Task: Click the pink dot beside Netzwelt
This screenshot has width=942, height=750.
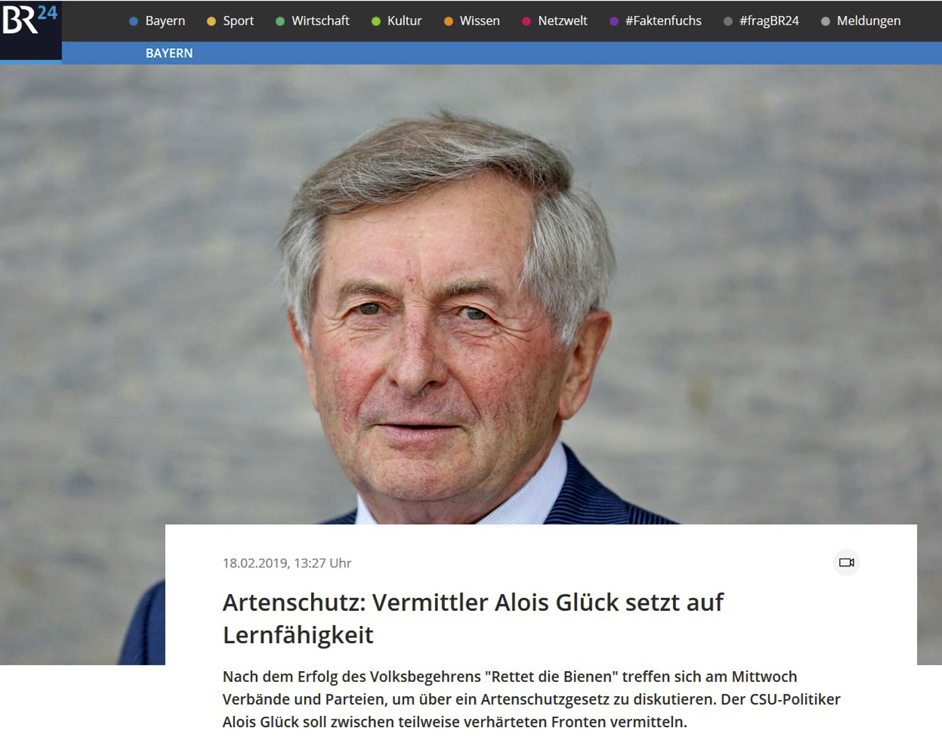Action: tap(526, 21)
